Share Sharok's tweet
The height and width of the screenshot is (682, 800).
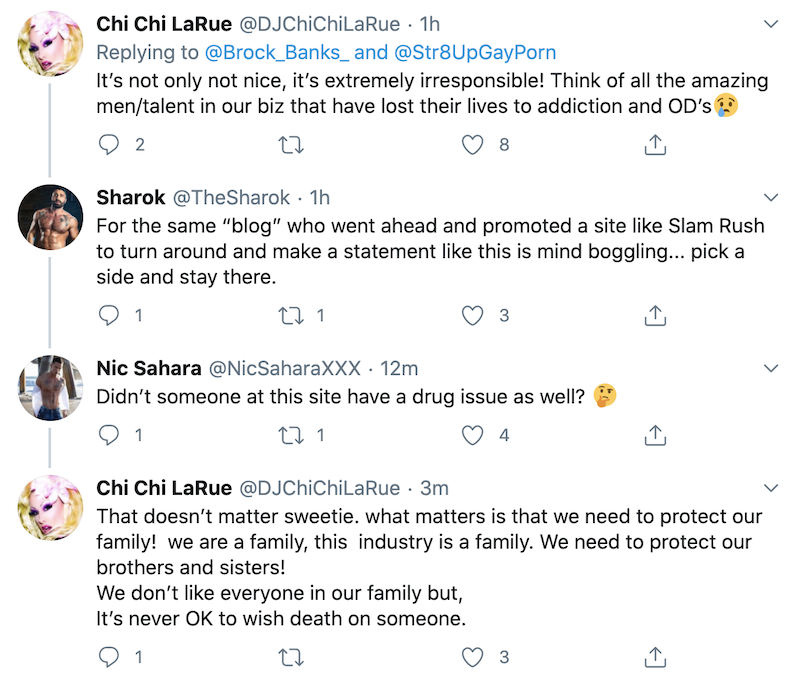[654, 316]
